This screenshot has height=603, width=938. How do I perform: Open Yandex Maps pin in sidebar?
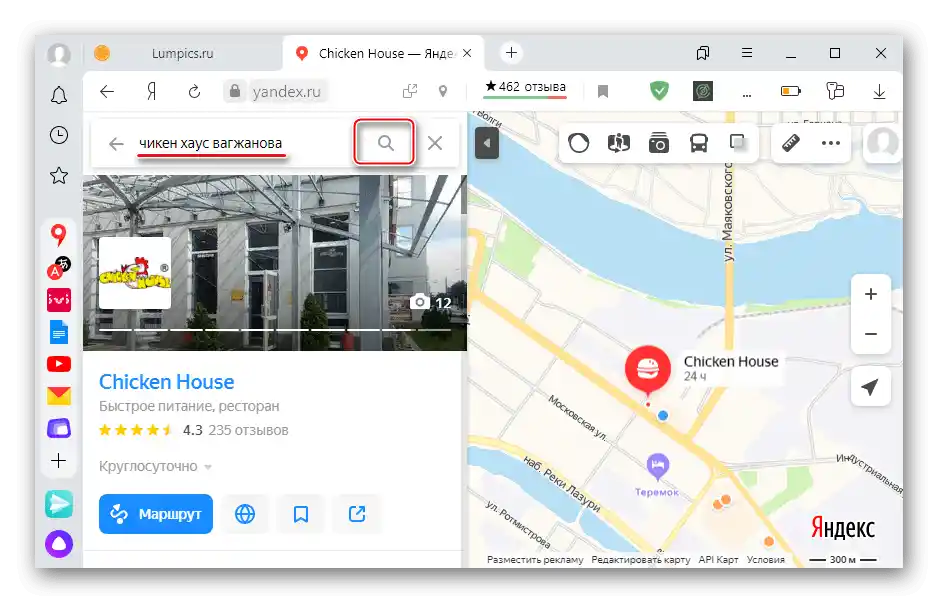tap(59, 235)
